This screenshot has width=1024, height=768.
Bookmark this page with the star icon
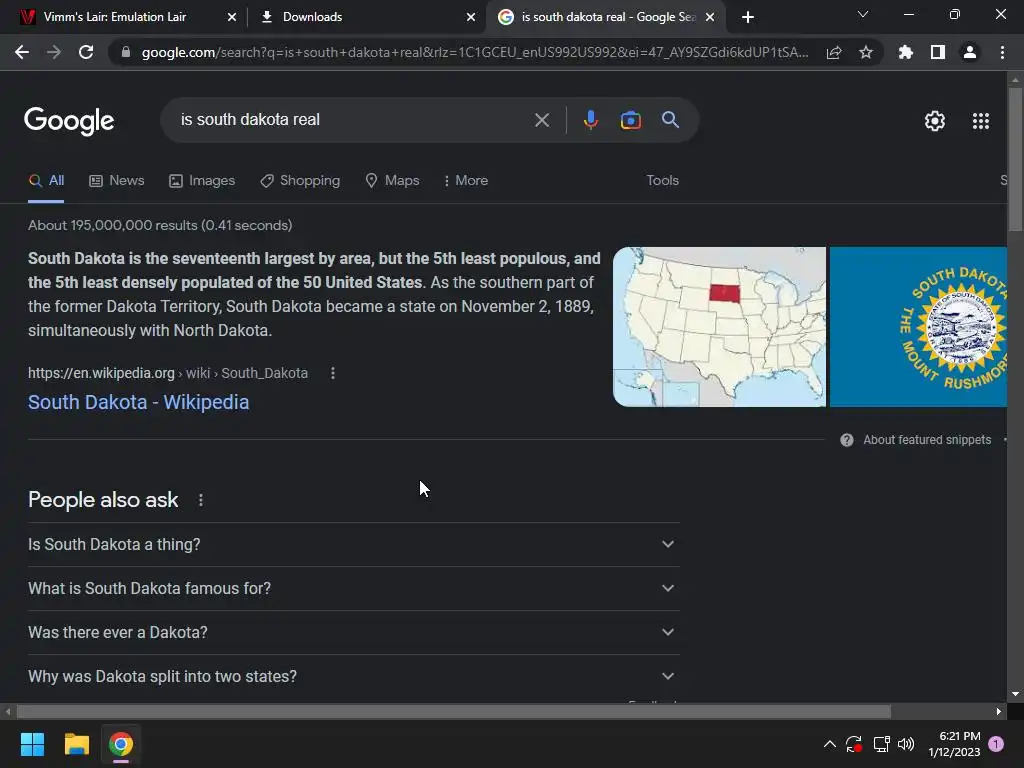coord(866,52)
